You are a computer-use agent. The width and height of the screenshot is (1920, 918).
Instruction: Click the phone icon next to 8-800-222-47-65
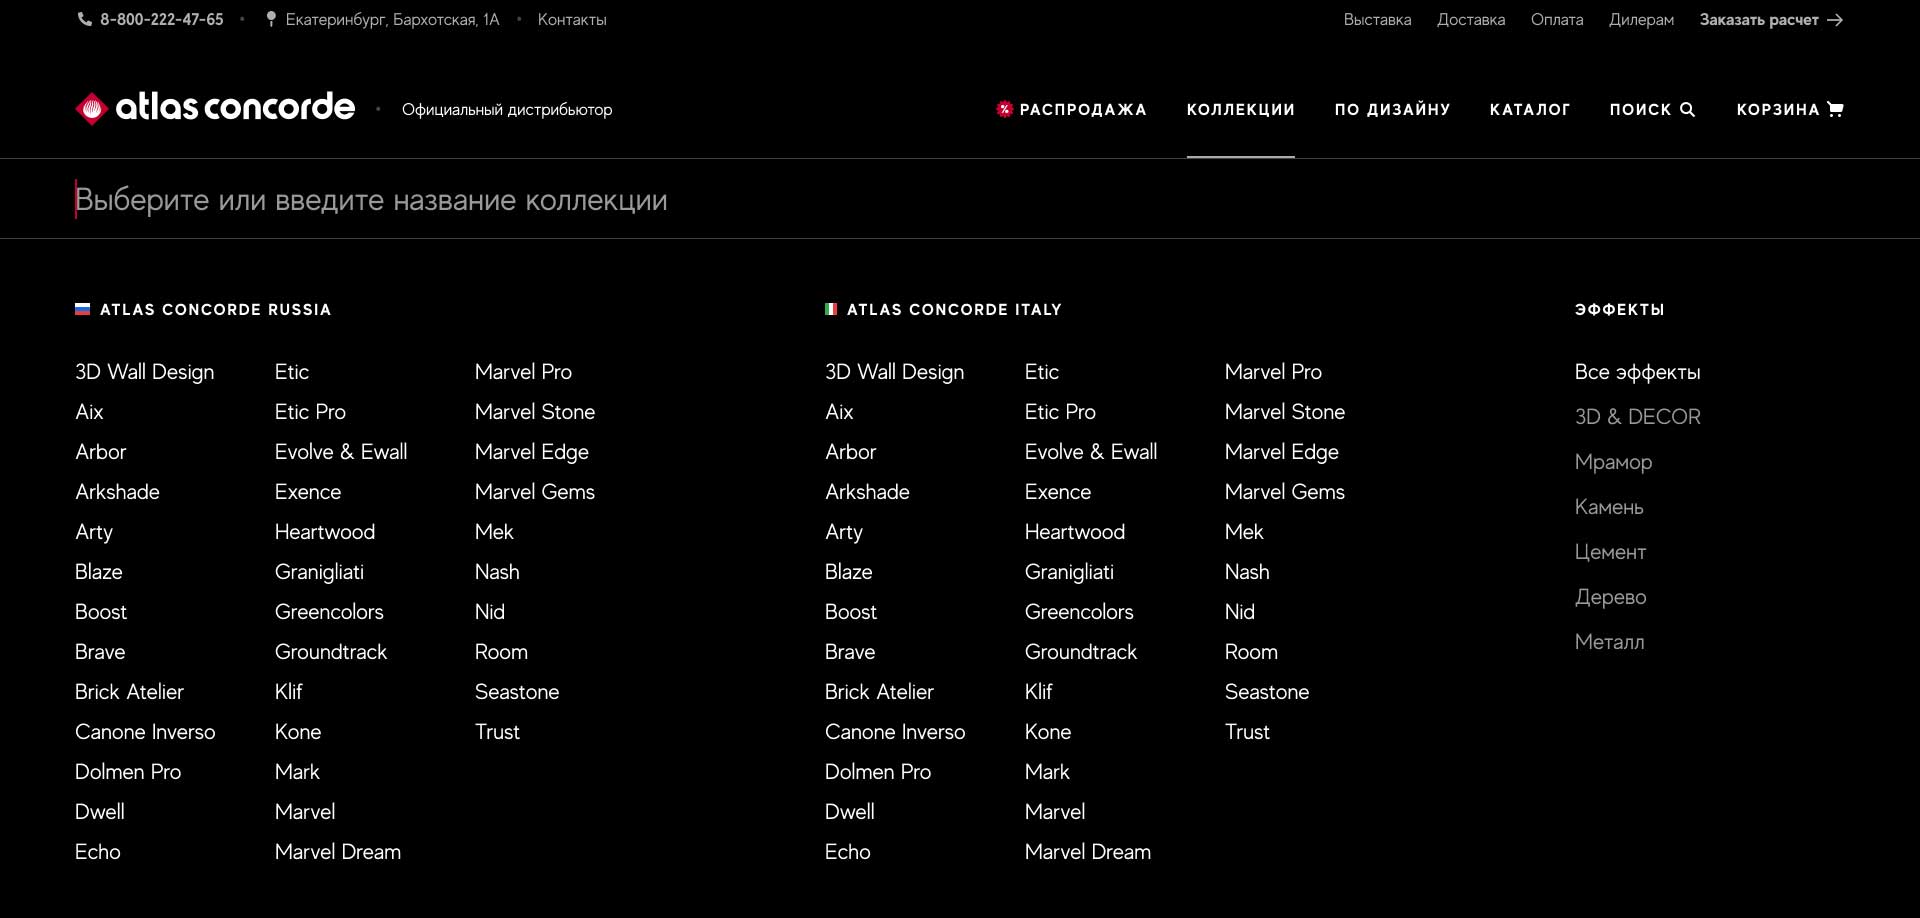coord(85,20)
